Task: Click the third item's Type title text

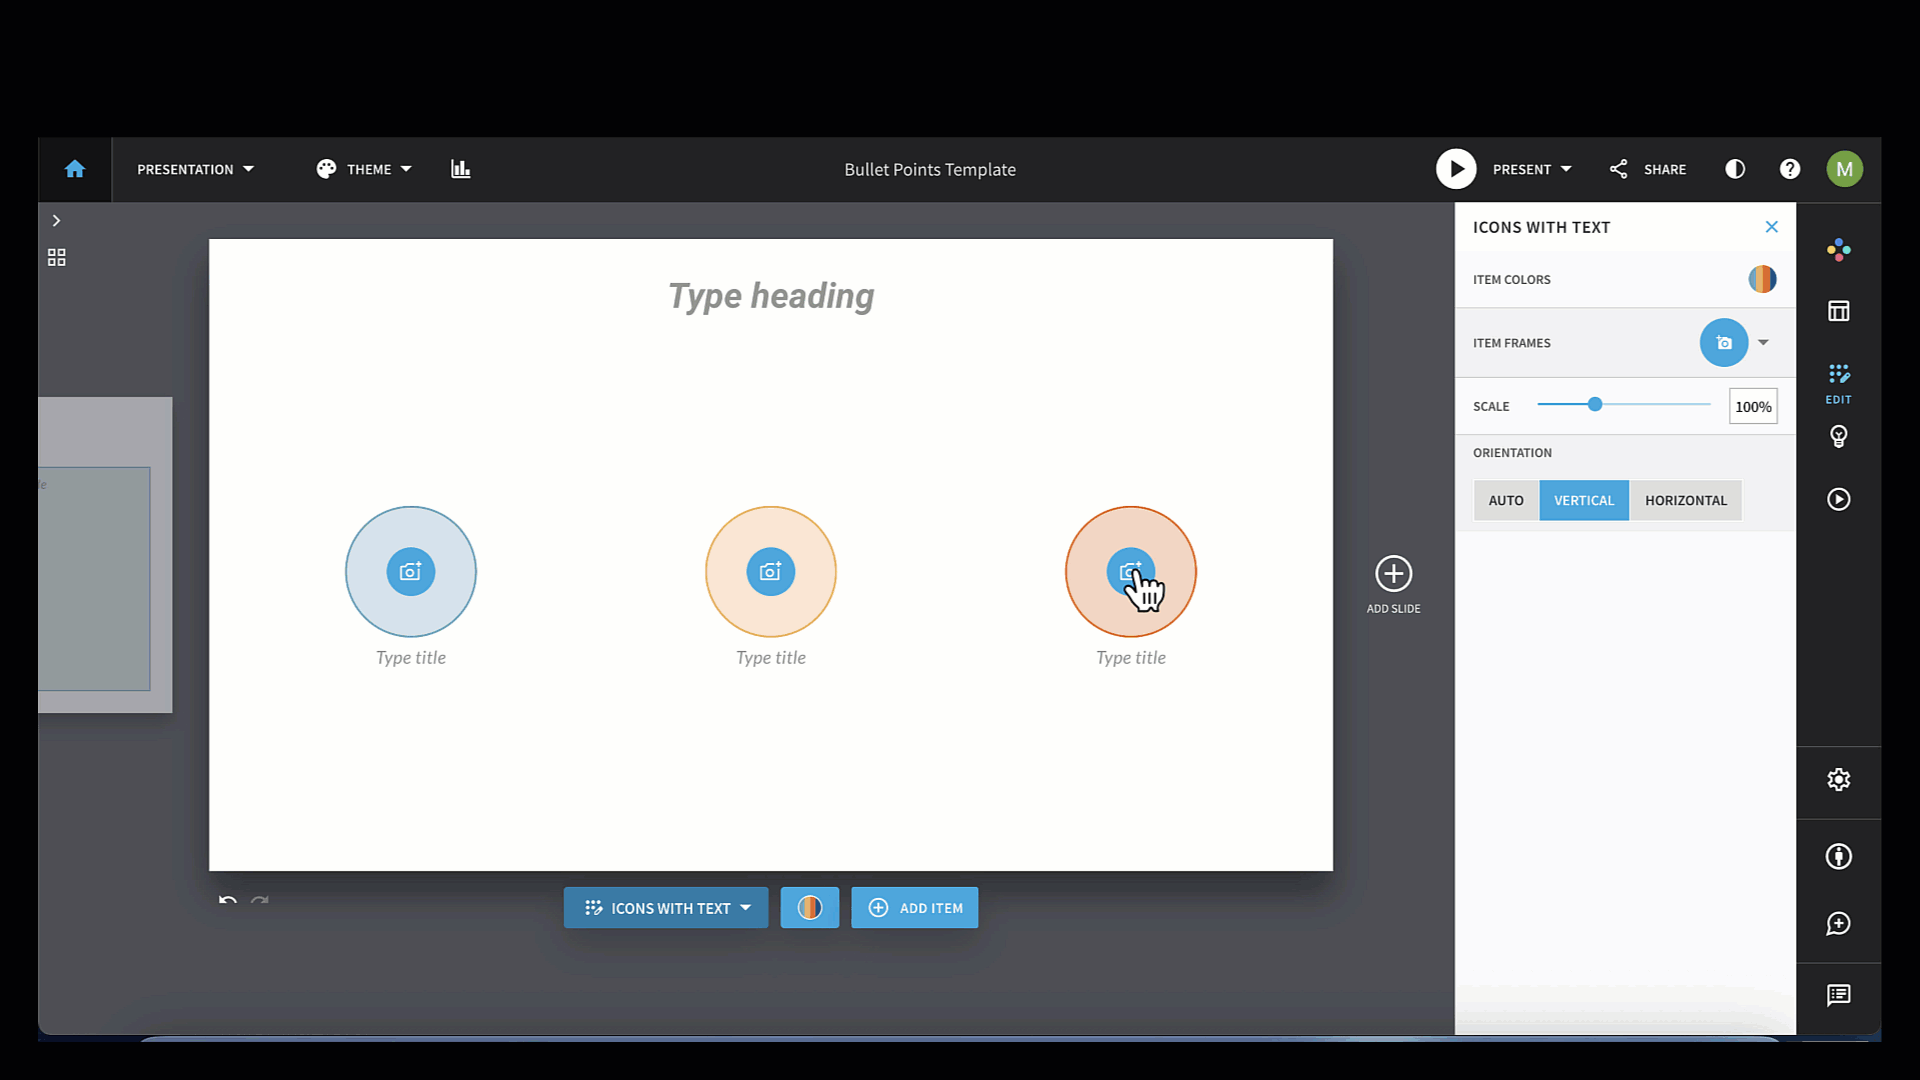Action: coord(1131,657)
